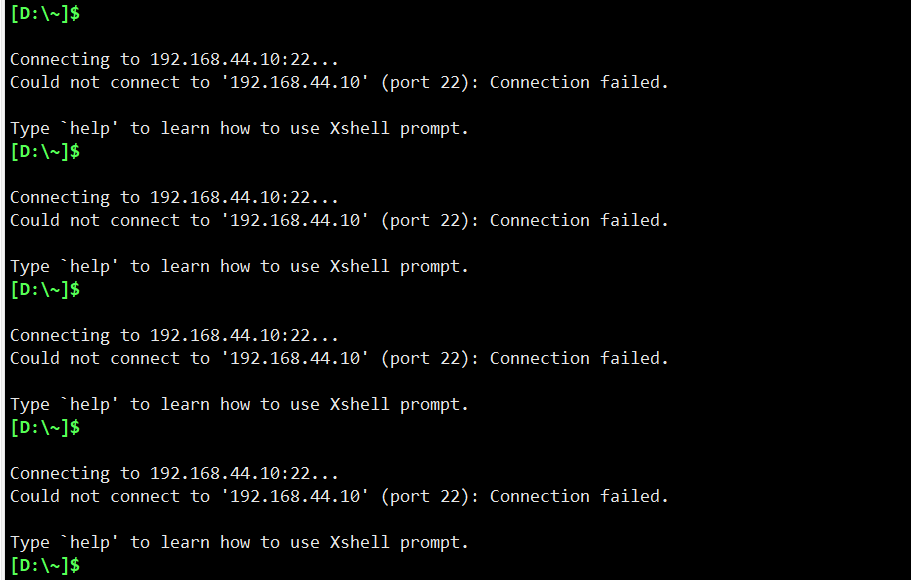The height and width of the screenshot is (580, 911).
Task: Click the fourth [D:\~]$ prompt from top
Action: point(45,427)
